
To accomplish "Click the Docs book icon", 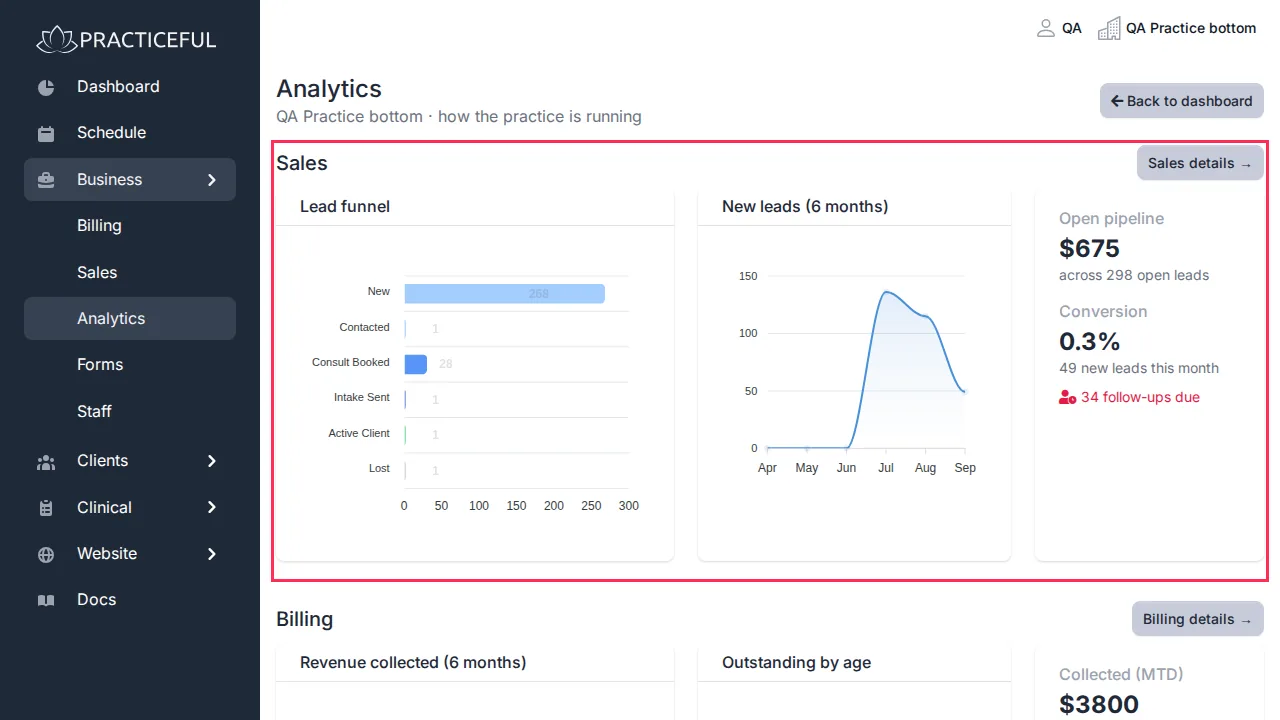I will (x=46, y=600).
